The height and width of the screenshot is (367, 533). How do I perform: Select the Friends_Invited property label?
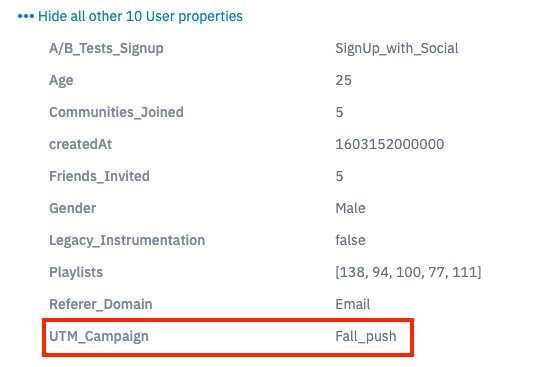[x=99, y=176]
